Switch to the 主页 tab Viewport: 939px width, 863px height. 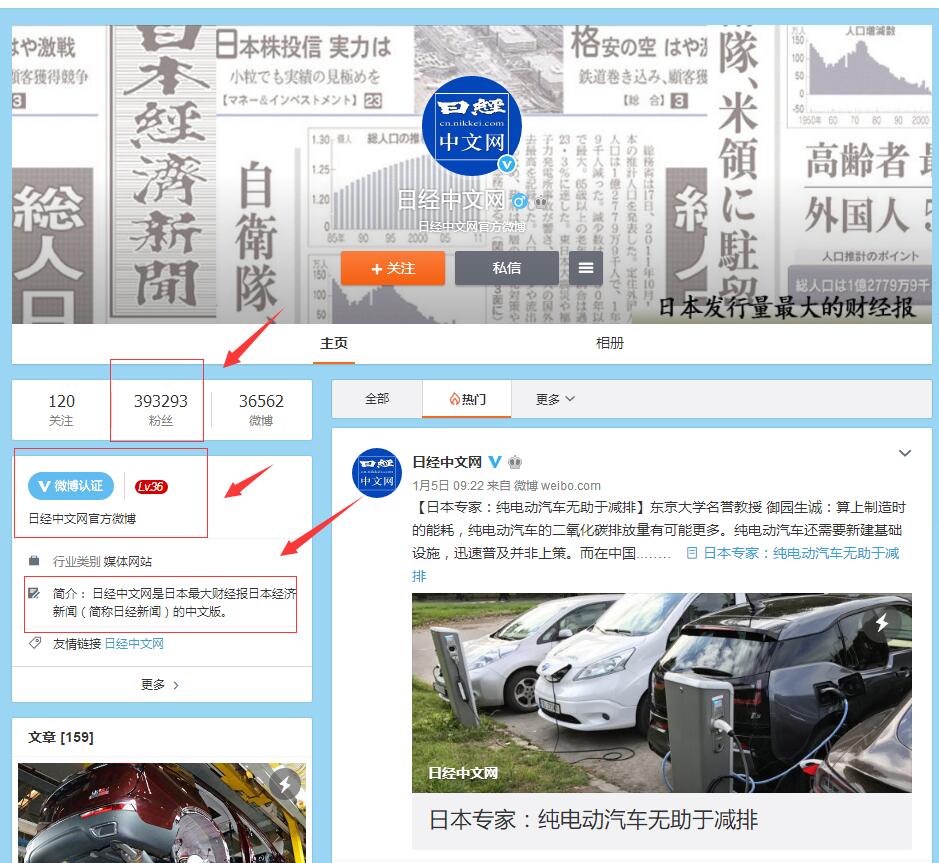pyautogui.click(x=334, y=343)
